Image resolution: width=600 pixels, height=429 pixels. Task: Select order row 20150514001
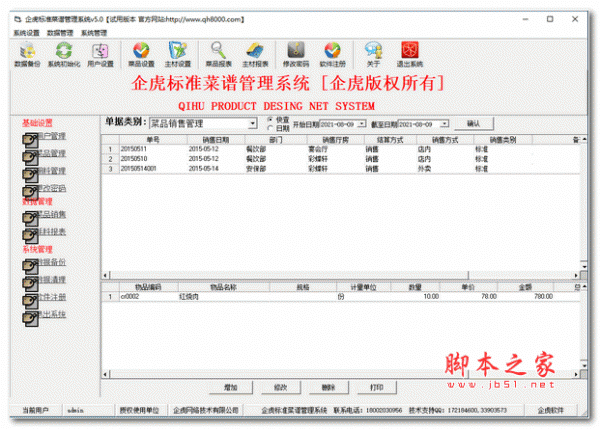(x=341, y=168)
